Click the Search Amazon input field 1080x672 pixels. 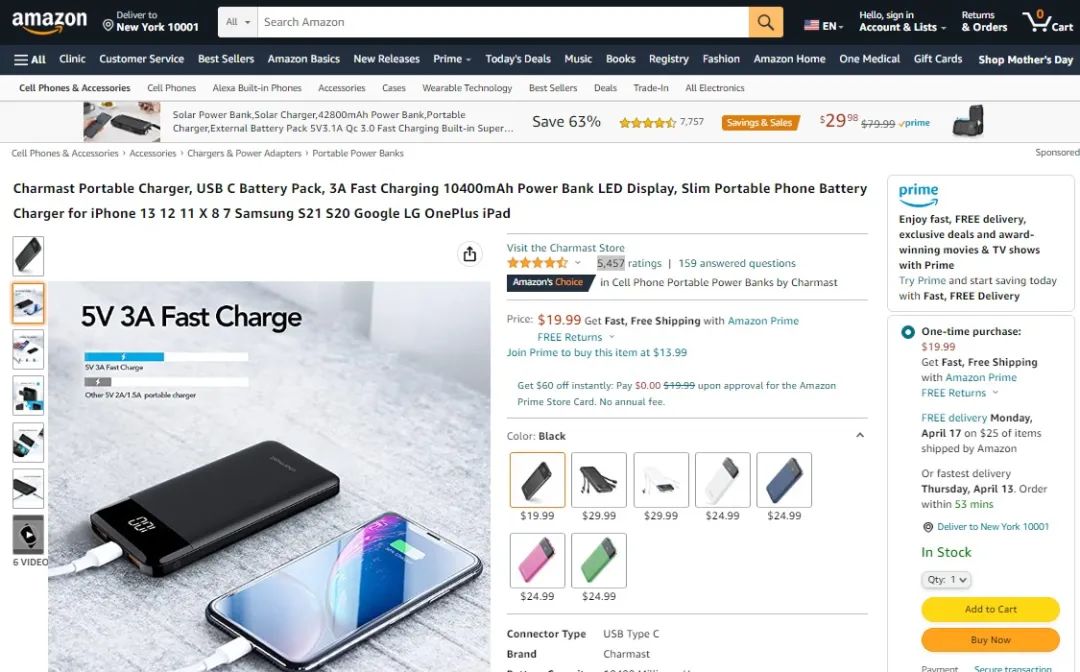coord(503,22)
